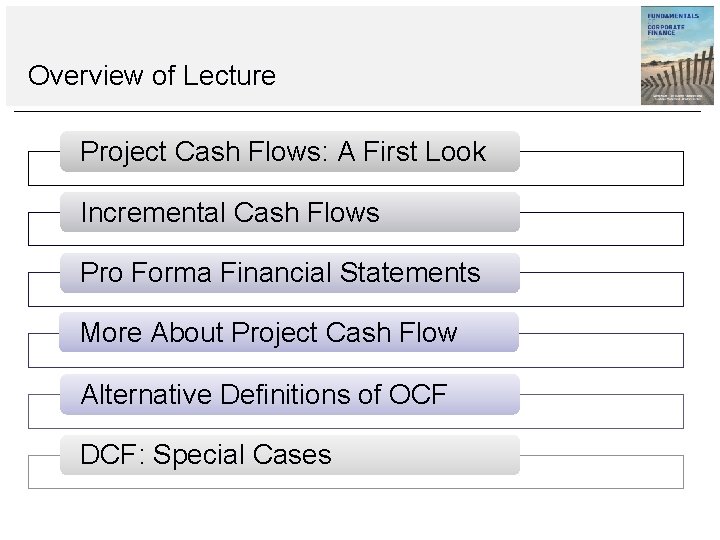The width and height of the screenshot is (720, 540).
Task: Select empty box right of "Pro Forma" item
Action: click(601, 289)
